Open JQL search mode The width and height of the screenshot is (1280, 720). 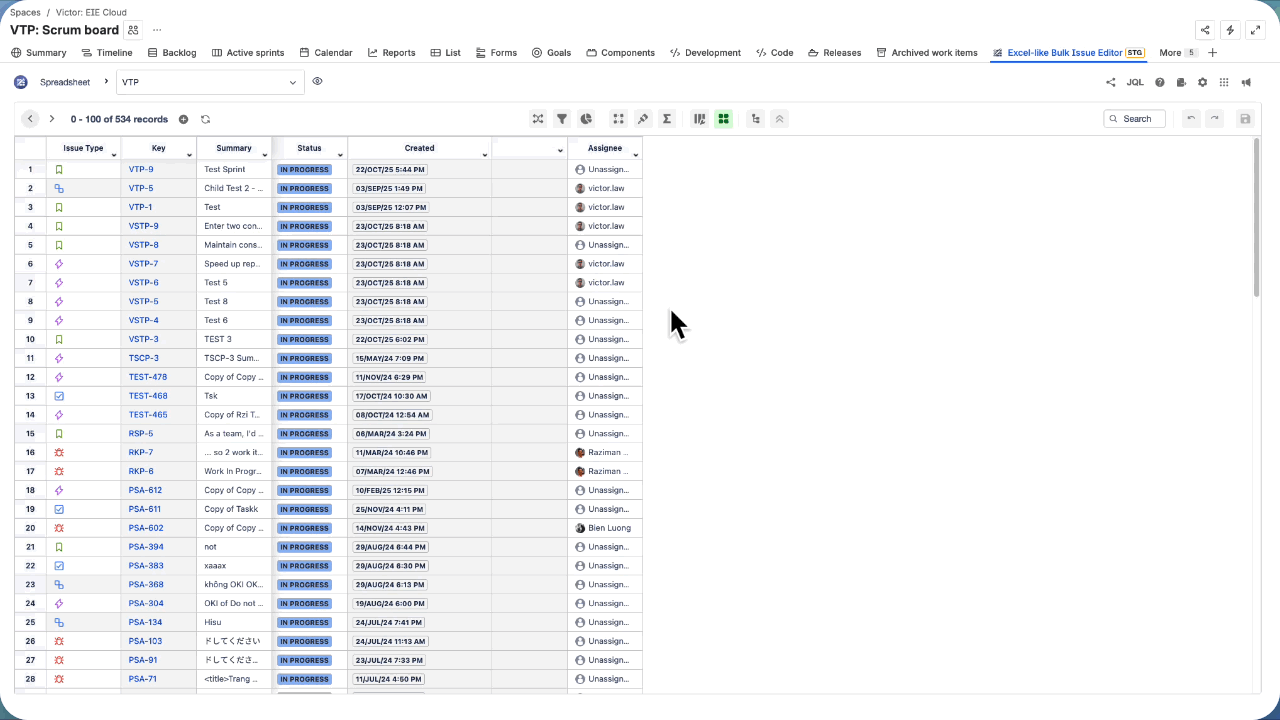point(1135,82)
